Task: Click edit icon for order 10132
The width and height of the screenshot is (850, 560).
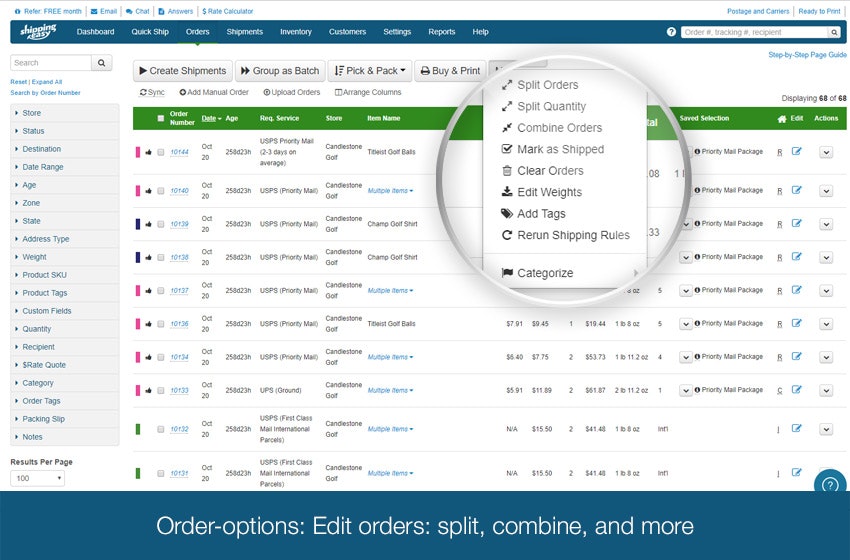Action: pos(796,428)
